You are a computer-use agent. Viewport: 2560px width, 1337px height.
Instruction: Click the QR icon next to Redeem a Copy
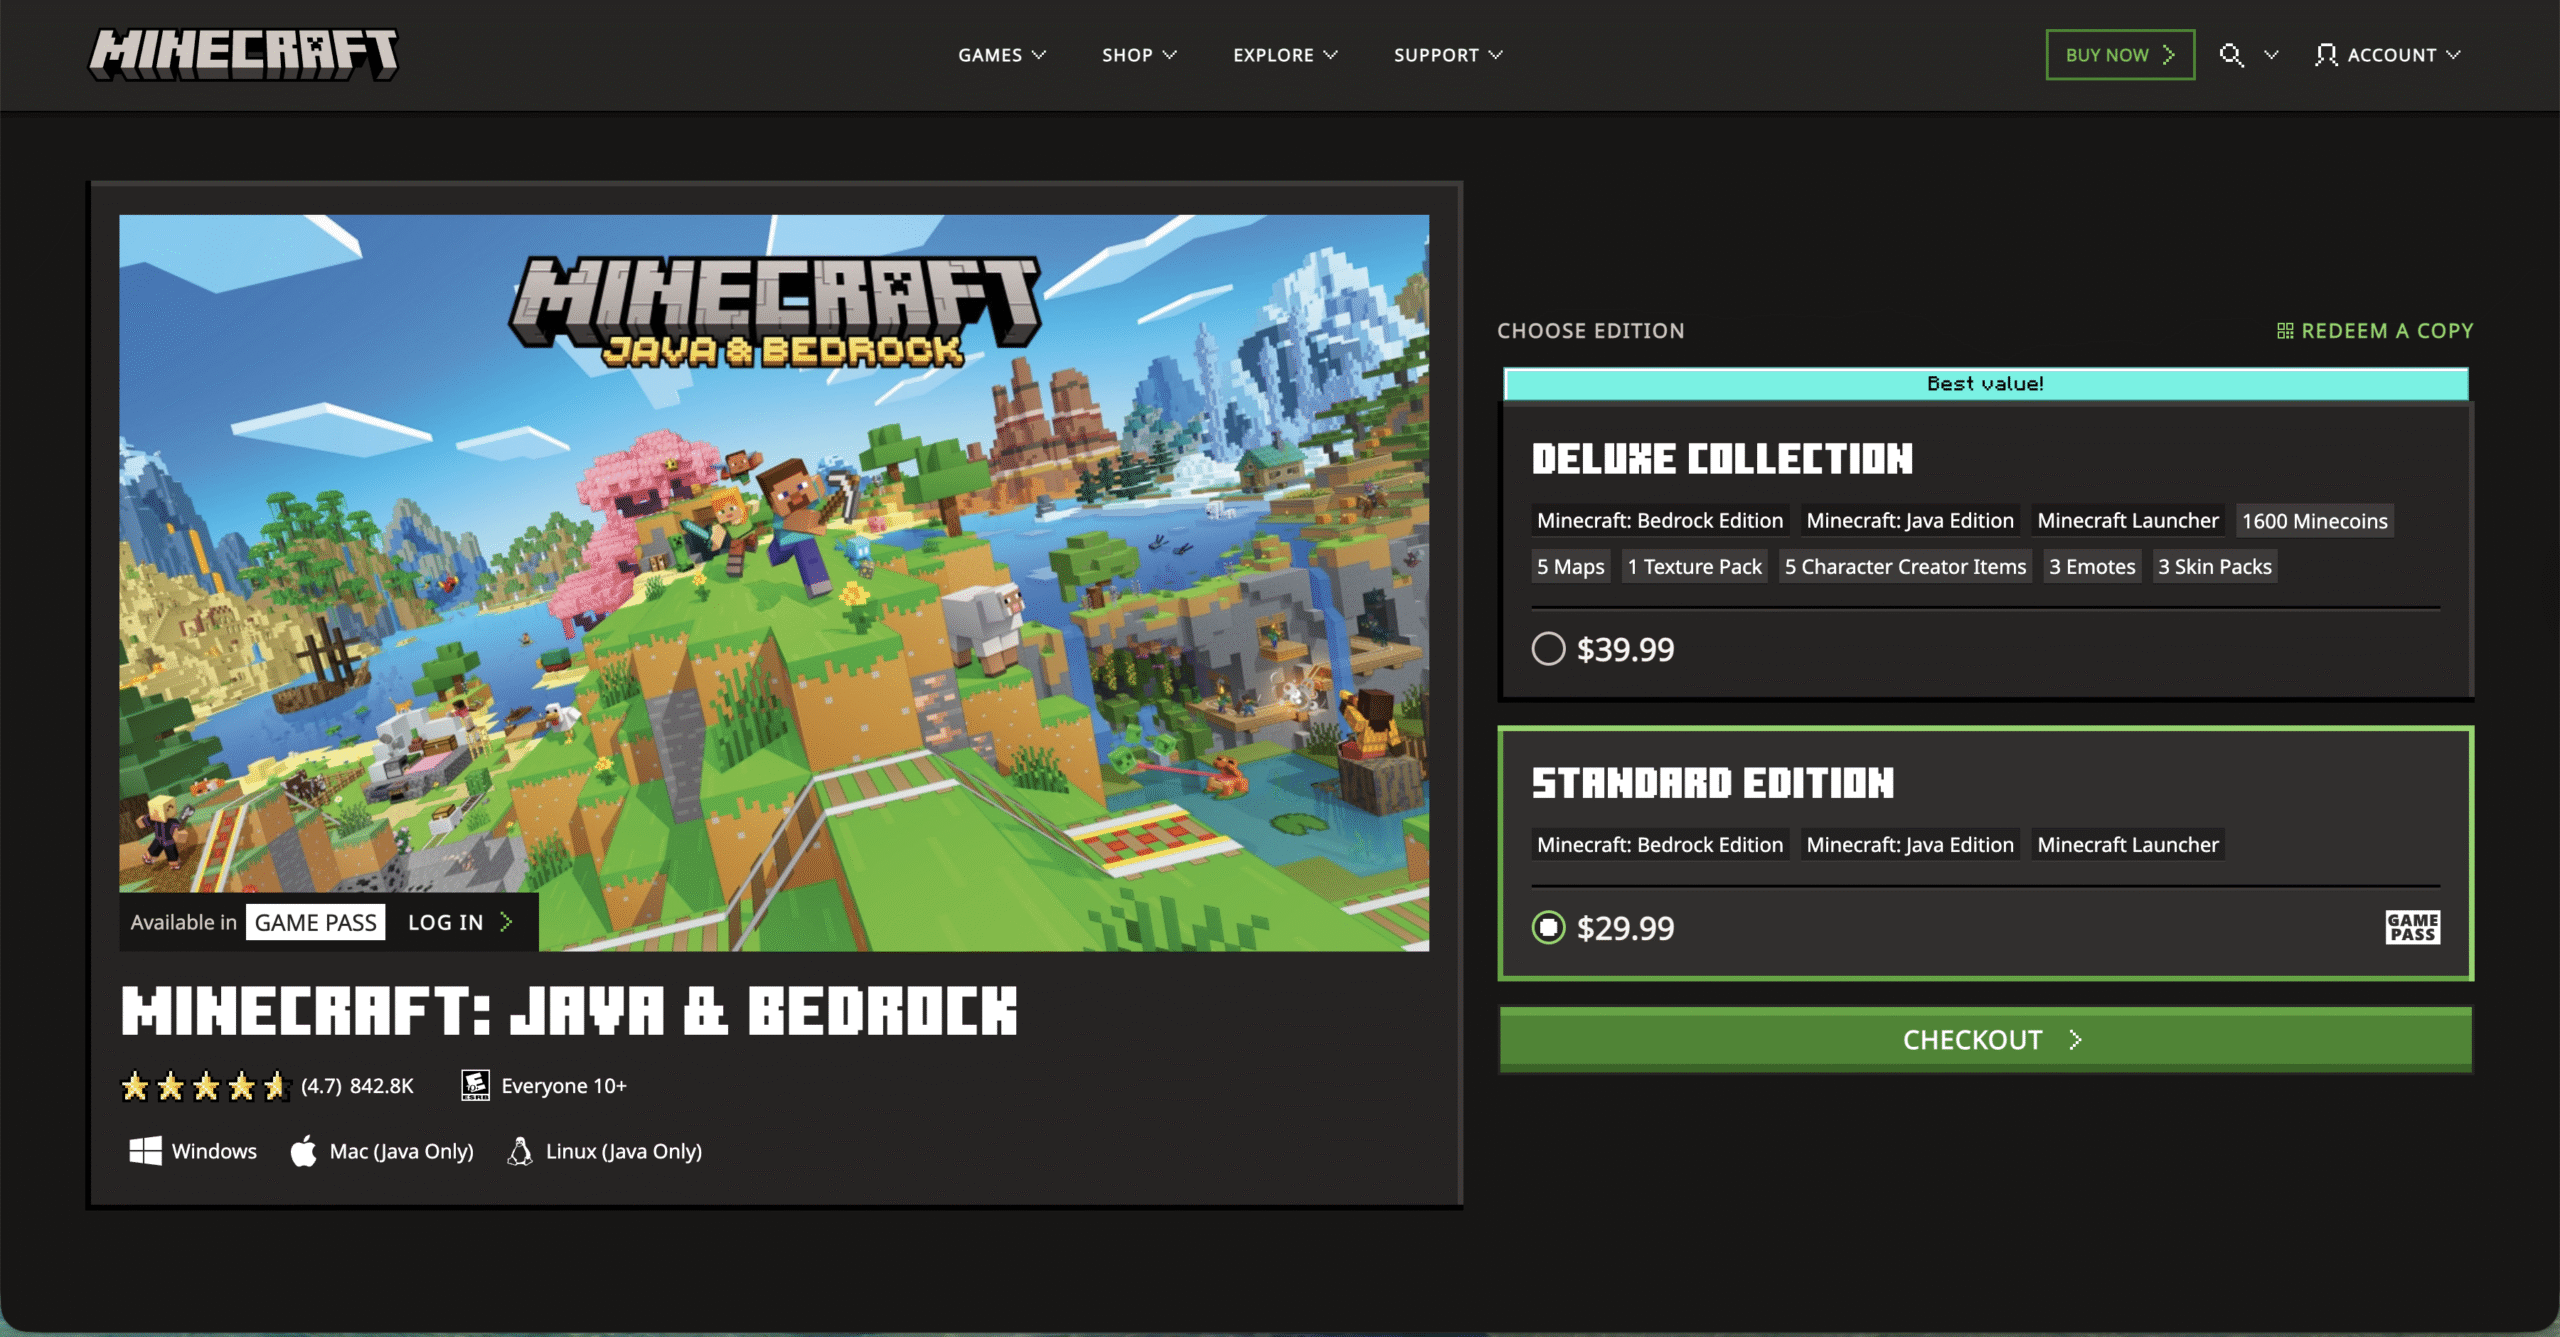click(x=2285, y=330)
